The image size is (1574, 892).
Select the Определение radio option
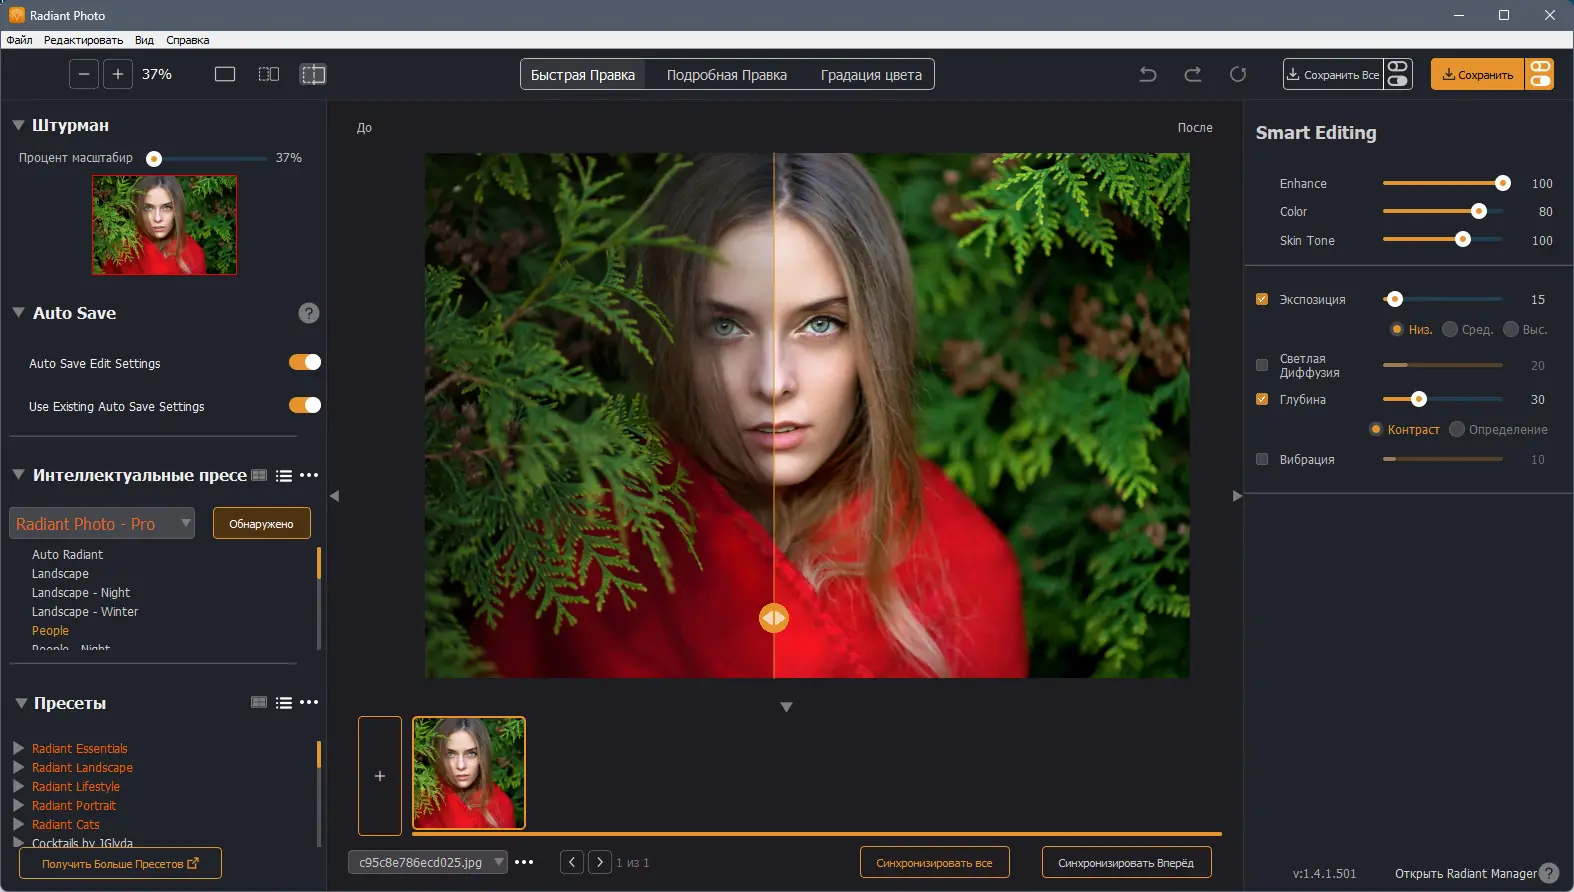coord(1457,429)
